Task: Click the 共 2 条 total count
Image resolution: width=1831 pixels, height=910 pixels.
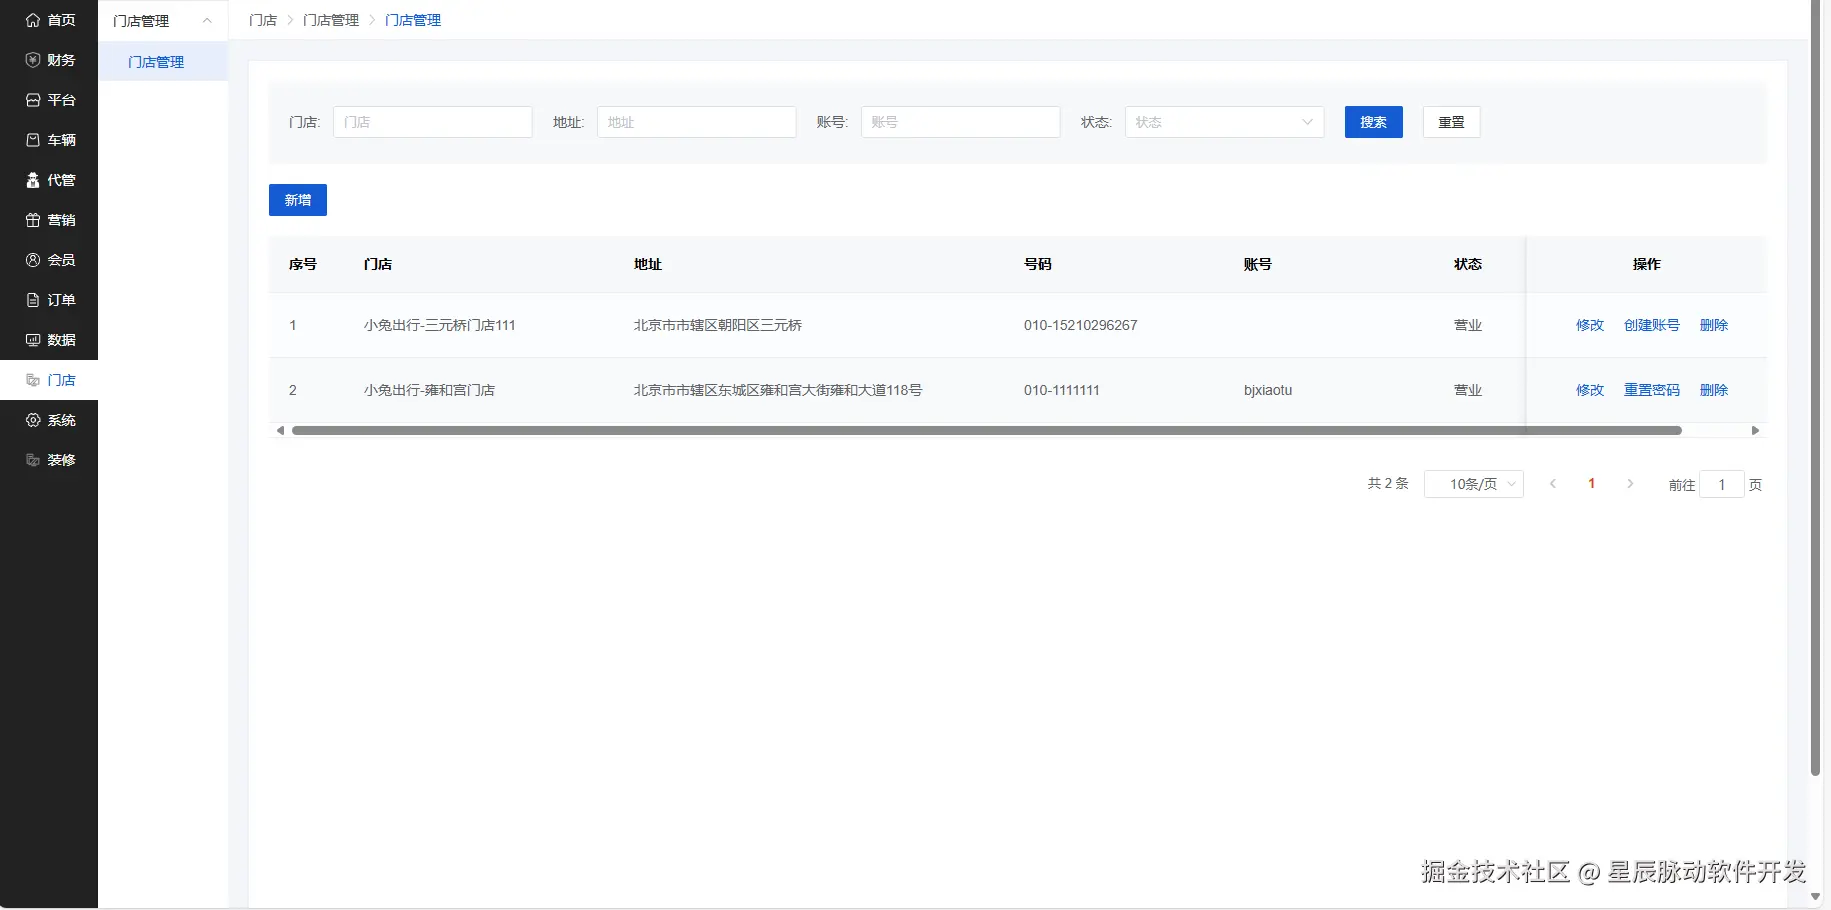Action: tap(1388, 484)
